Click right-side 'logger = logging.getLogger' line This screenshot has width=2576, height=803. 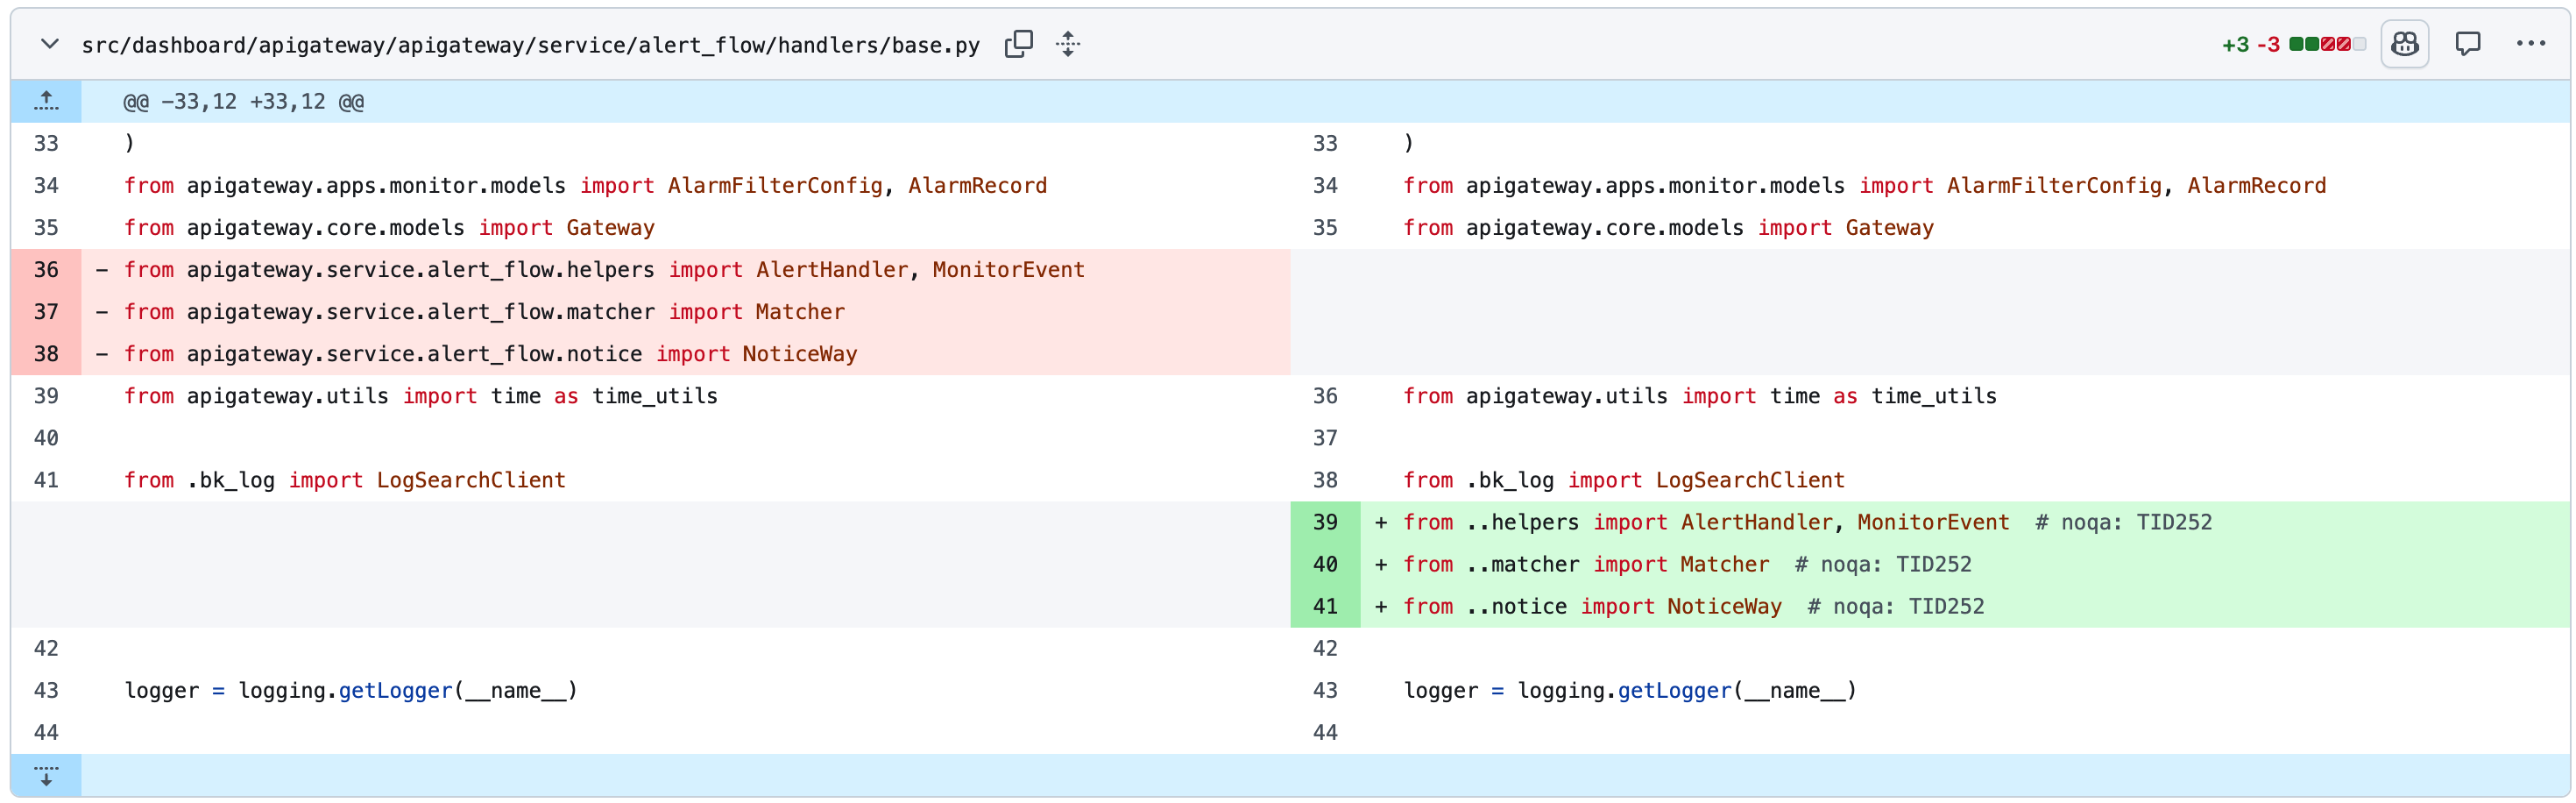(1630, 691)
